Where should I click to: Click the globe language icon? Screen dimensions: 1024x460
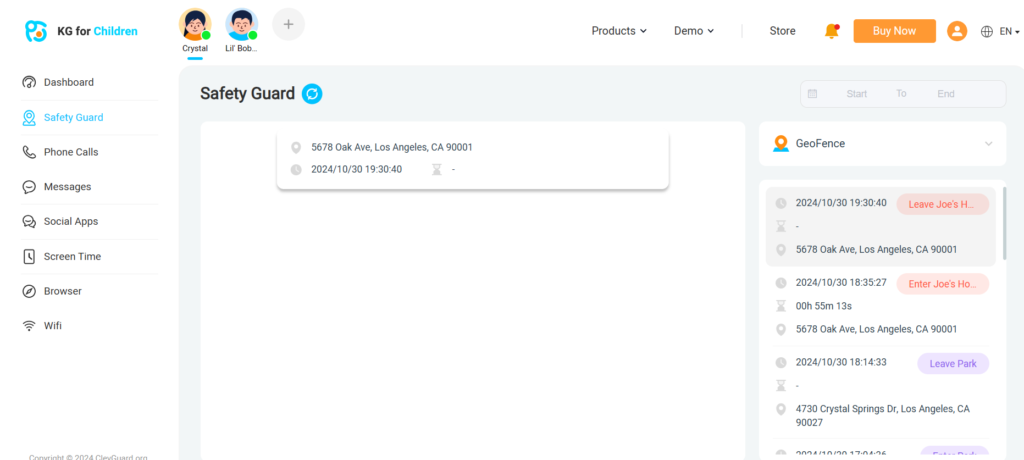[987, 31]
